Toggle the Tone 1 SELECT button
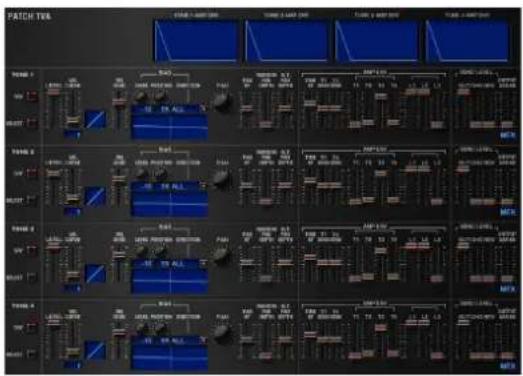Viewport: 523px width, 376px height. tap(32, 123)
